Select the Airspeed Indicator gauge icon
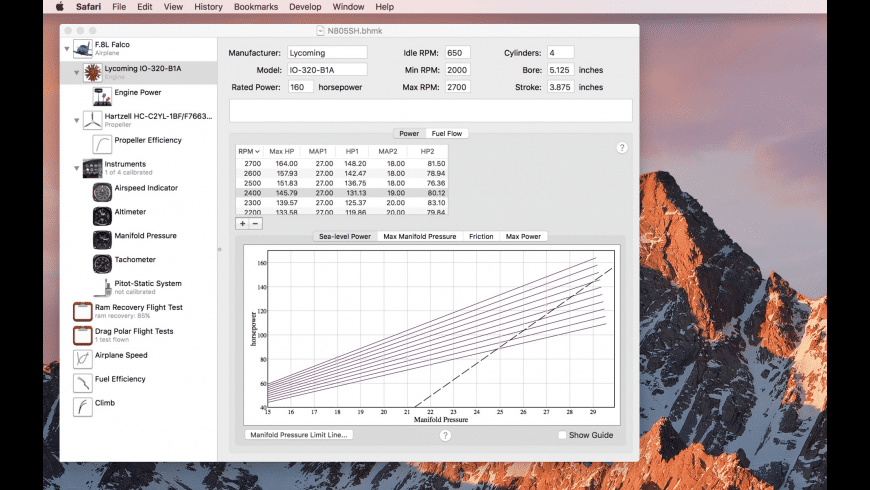Image resolution: width=870 pixels, height=490 pixels. [x=102, y=192]
